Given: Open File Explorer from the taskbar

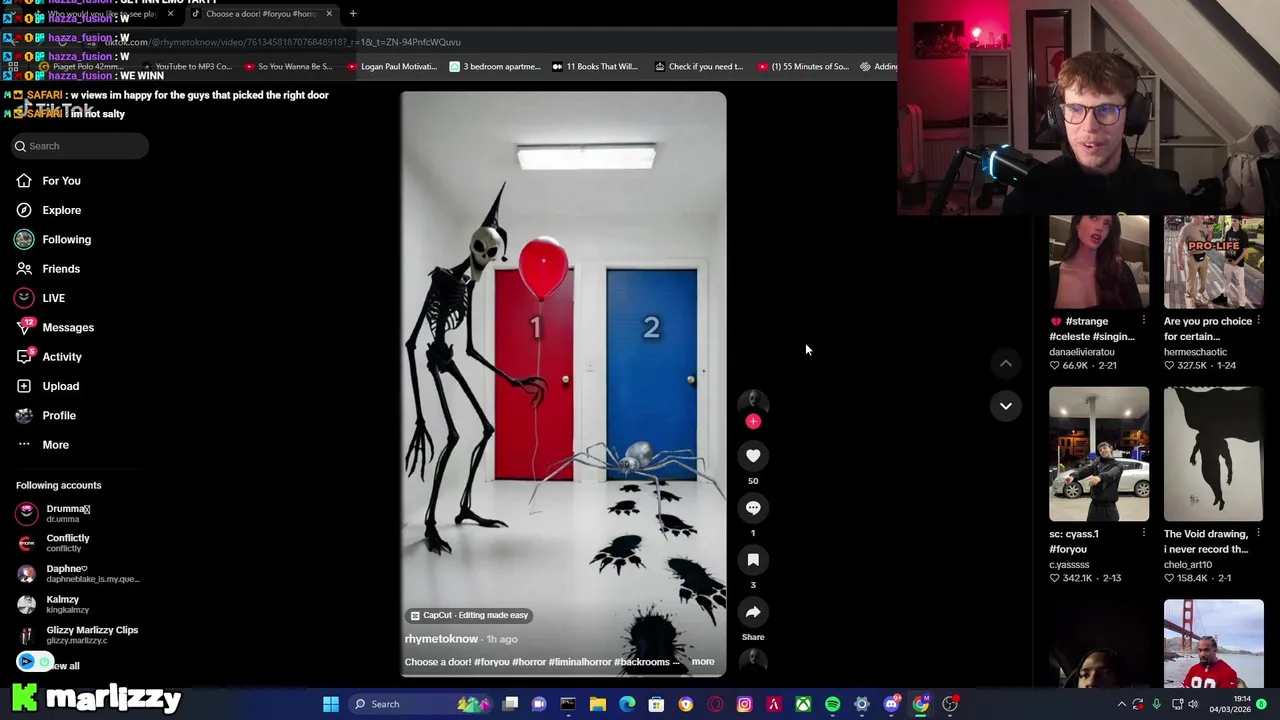Looking at the screenshot, I should click(598, 704).
